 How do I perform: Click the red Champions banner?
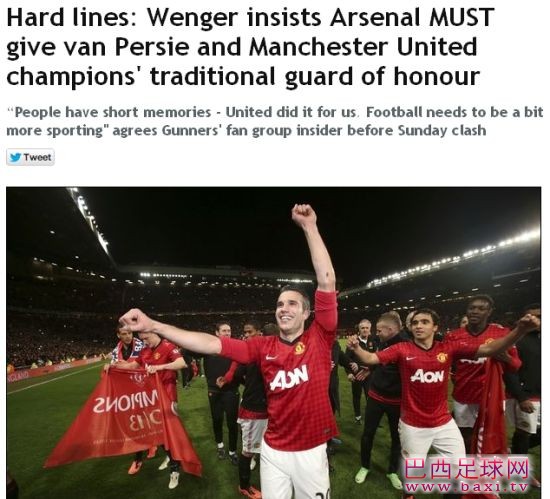pos(123,417)
